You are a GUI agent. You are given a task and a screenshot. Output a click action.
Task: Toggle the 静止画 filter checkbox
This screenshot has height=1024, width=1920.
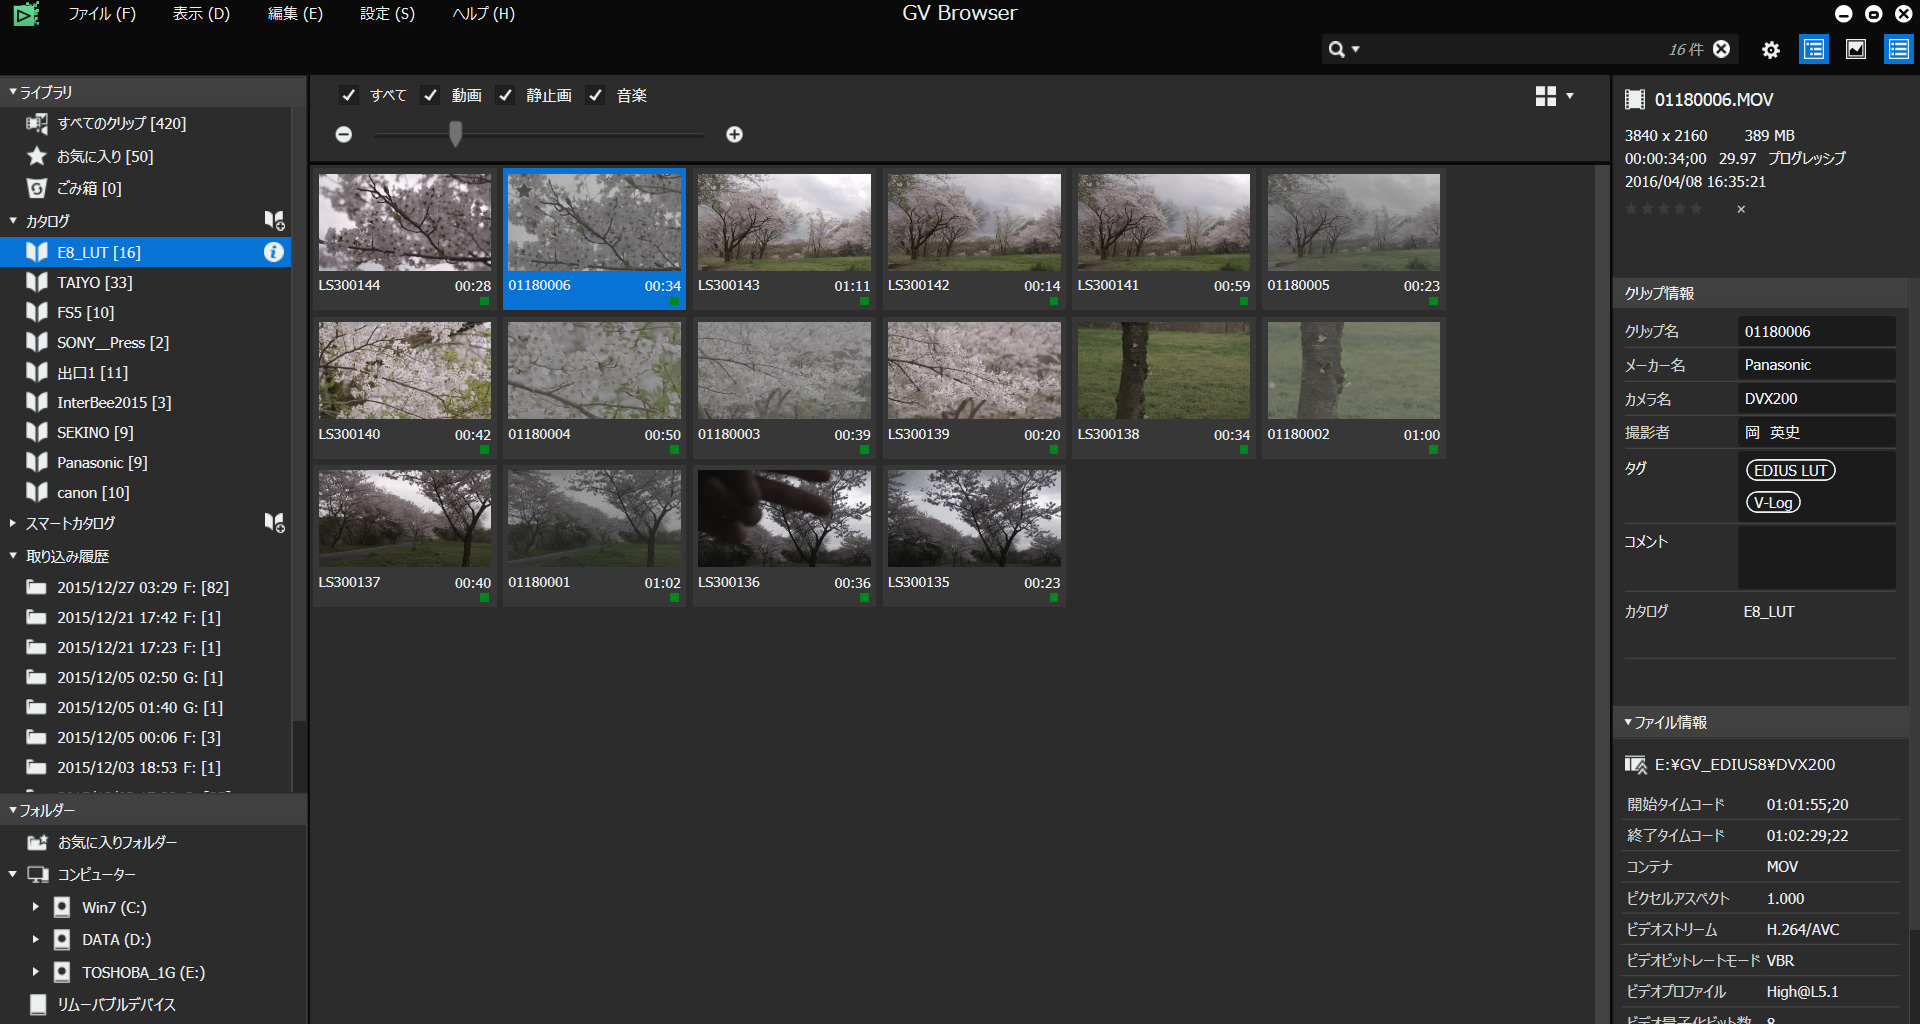(x=506, y=95)
